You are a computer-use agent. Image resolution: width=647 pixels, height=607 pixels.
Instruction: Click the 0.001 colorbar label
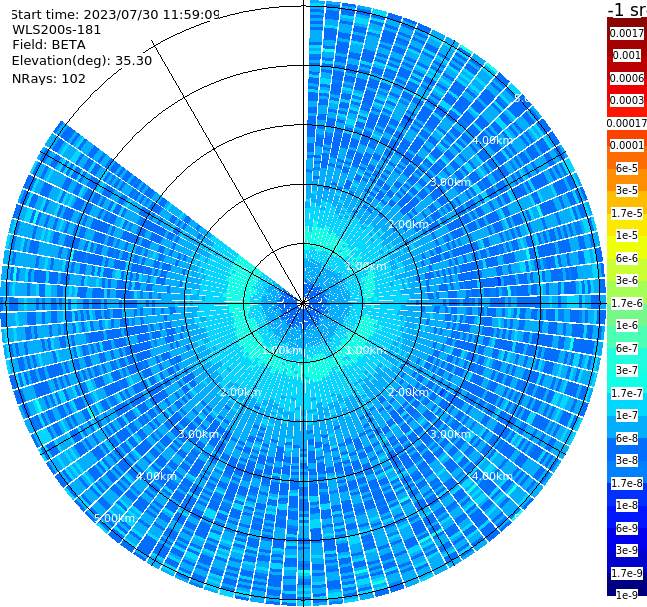(627, 55)
